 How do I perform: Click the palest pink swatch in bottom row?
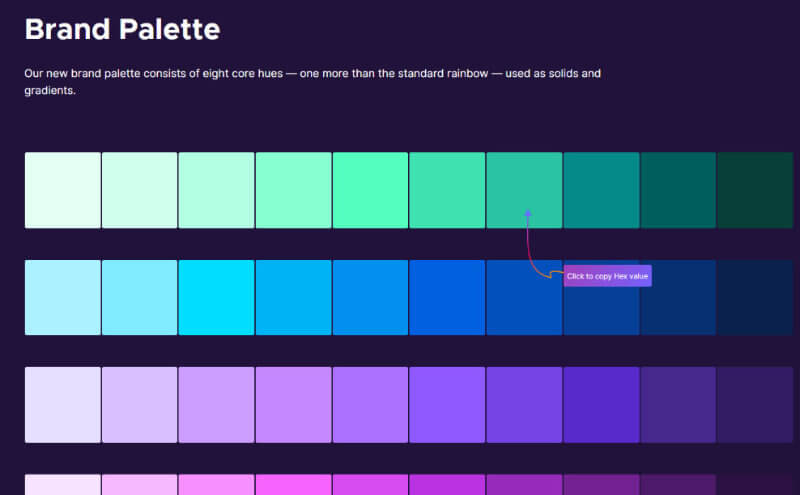(x=63, y=485)
